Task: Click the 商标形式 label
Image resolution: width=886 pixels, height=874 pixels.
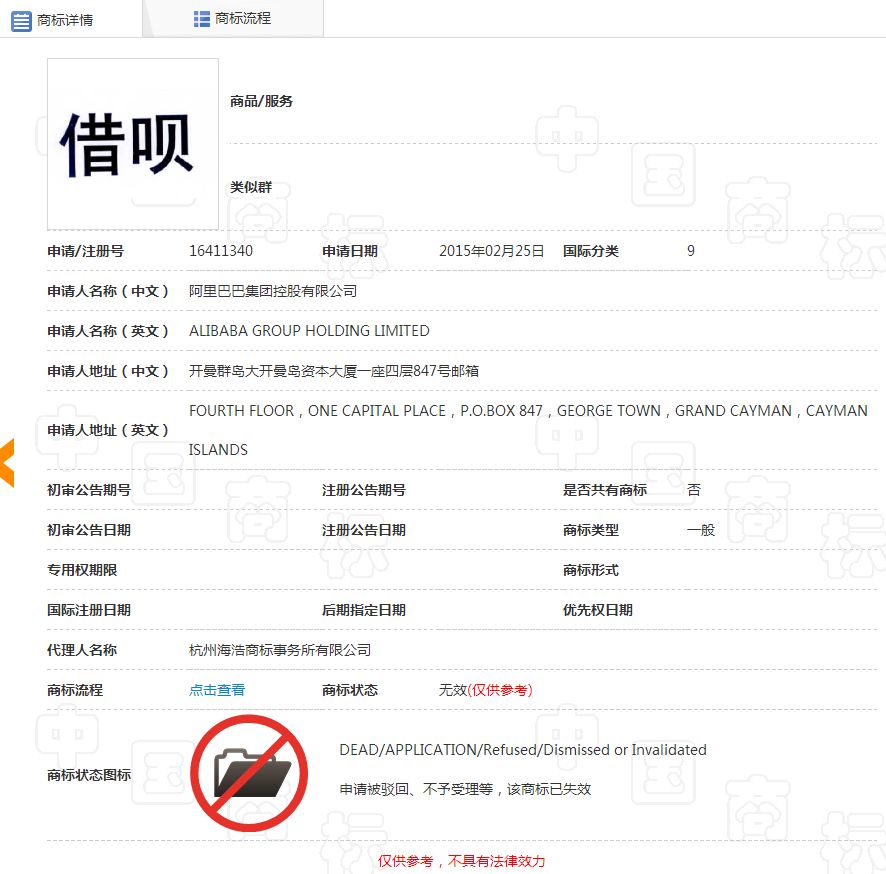Action: (x=590, y=570)
